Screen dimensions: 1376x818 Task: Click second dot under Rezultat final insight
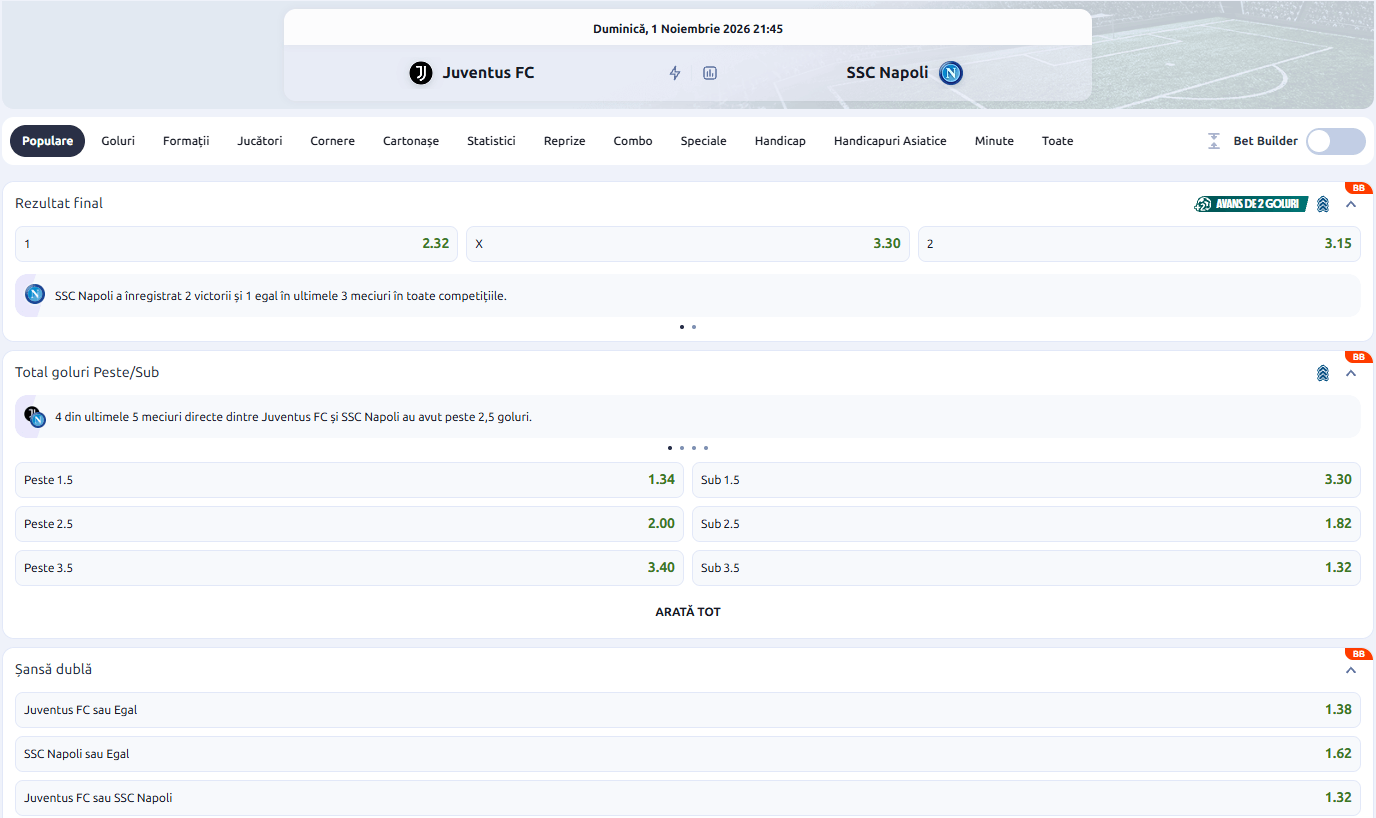point(694,327)
